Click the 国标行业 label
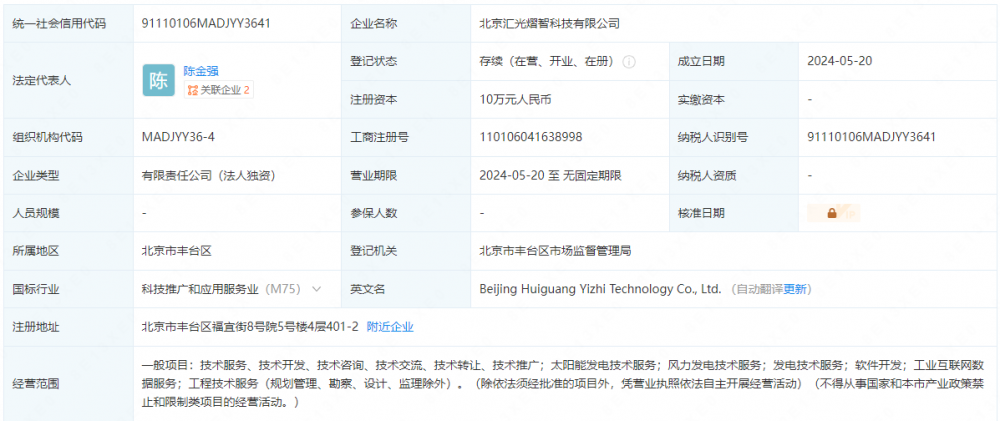 point(36,289)
